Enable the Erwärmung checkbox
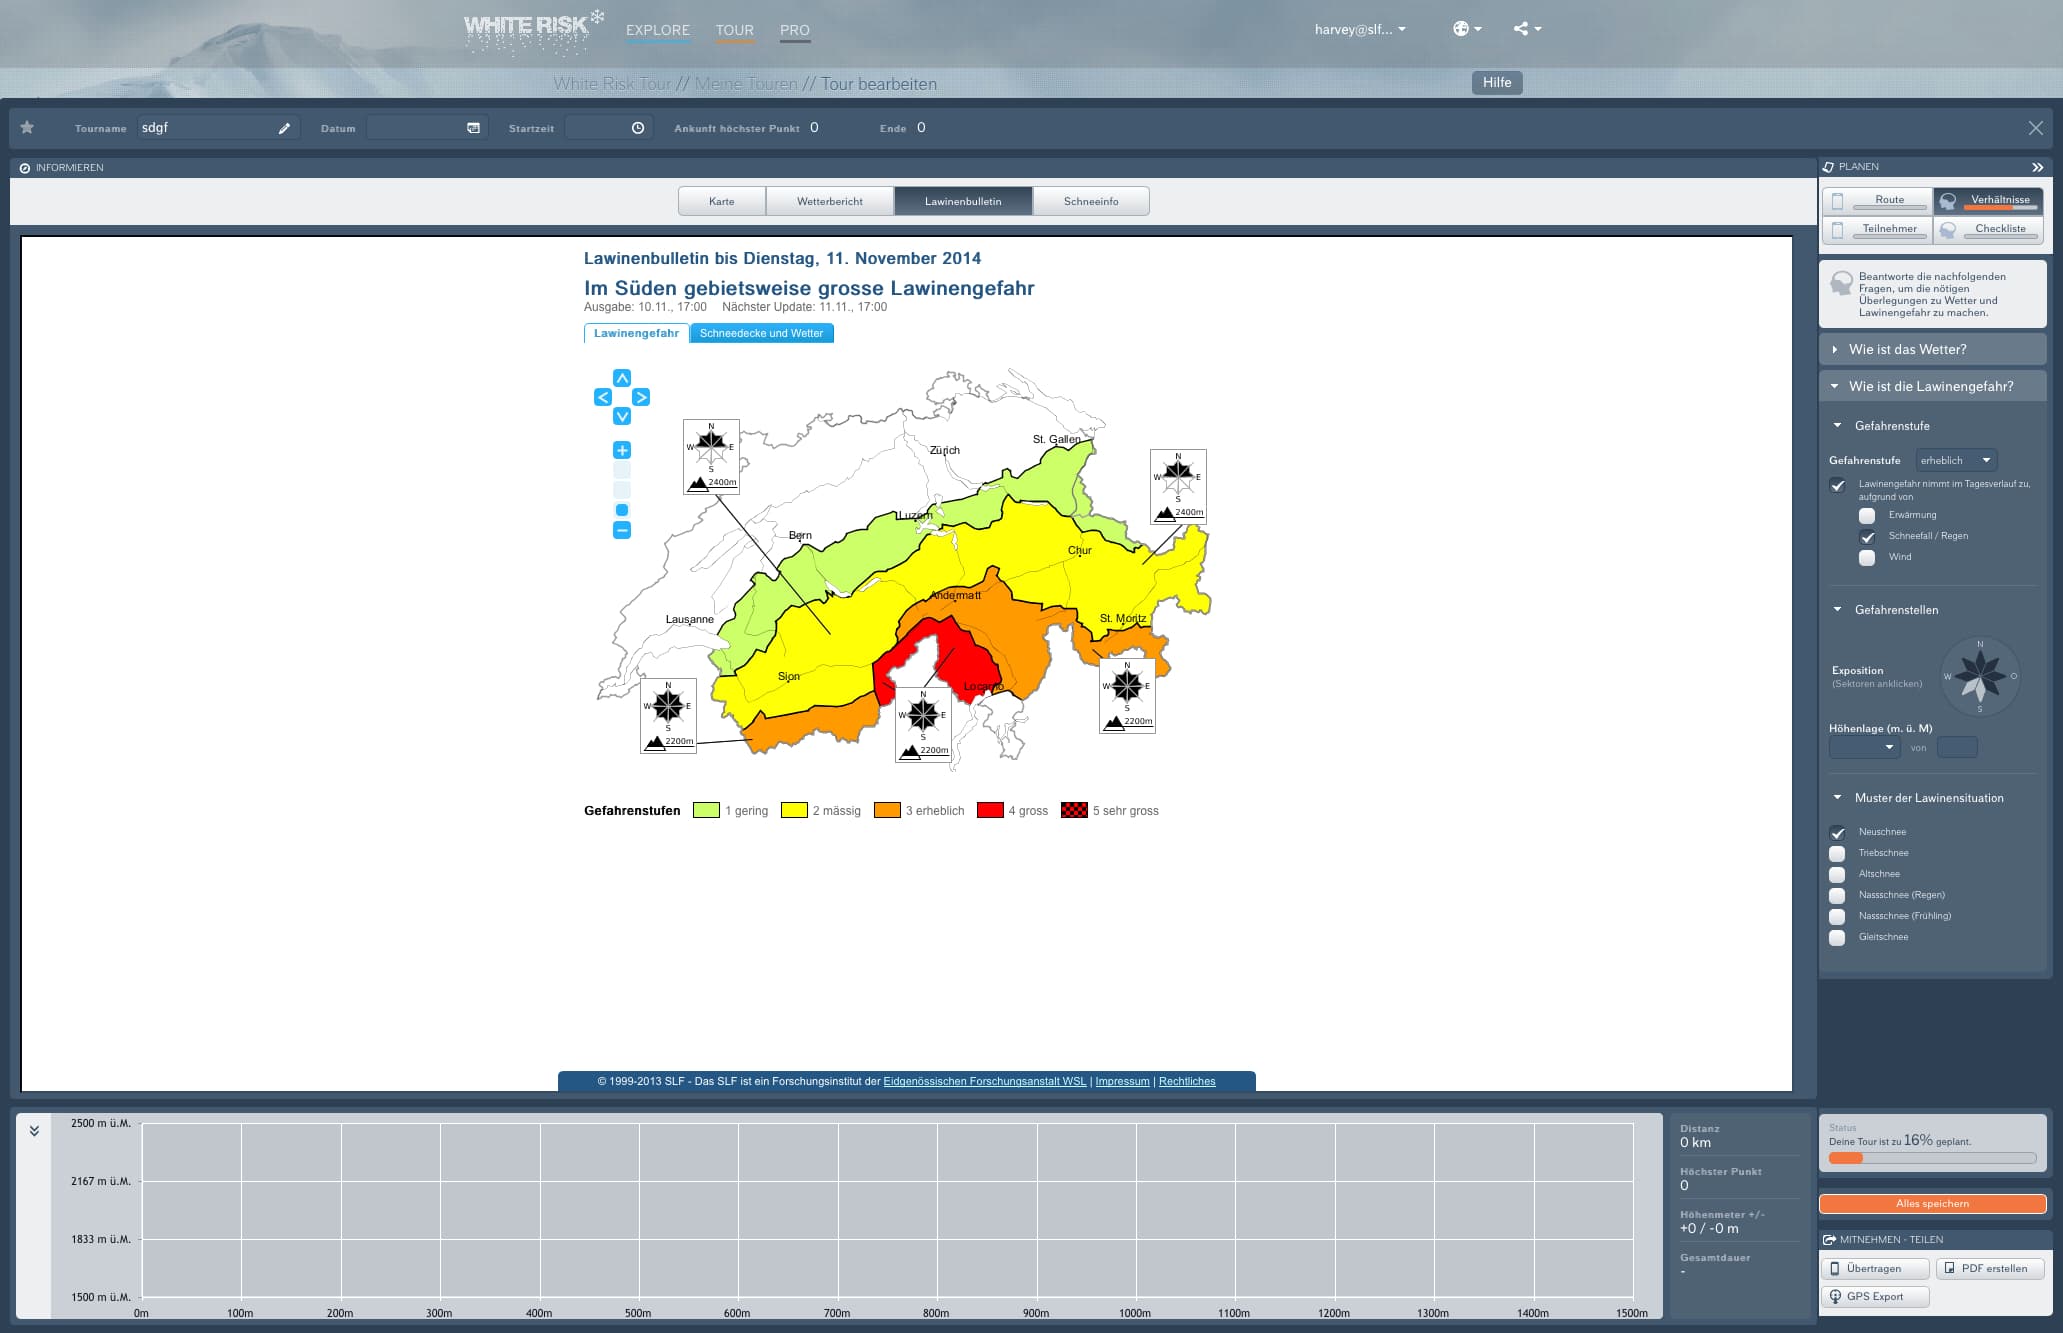 coord(1867,516)
